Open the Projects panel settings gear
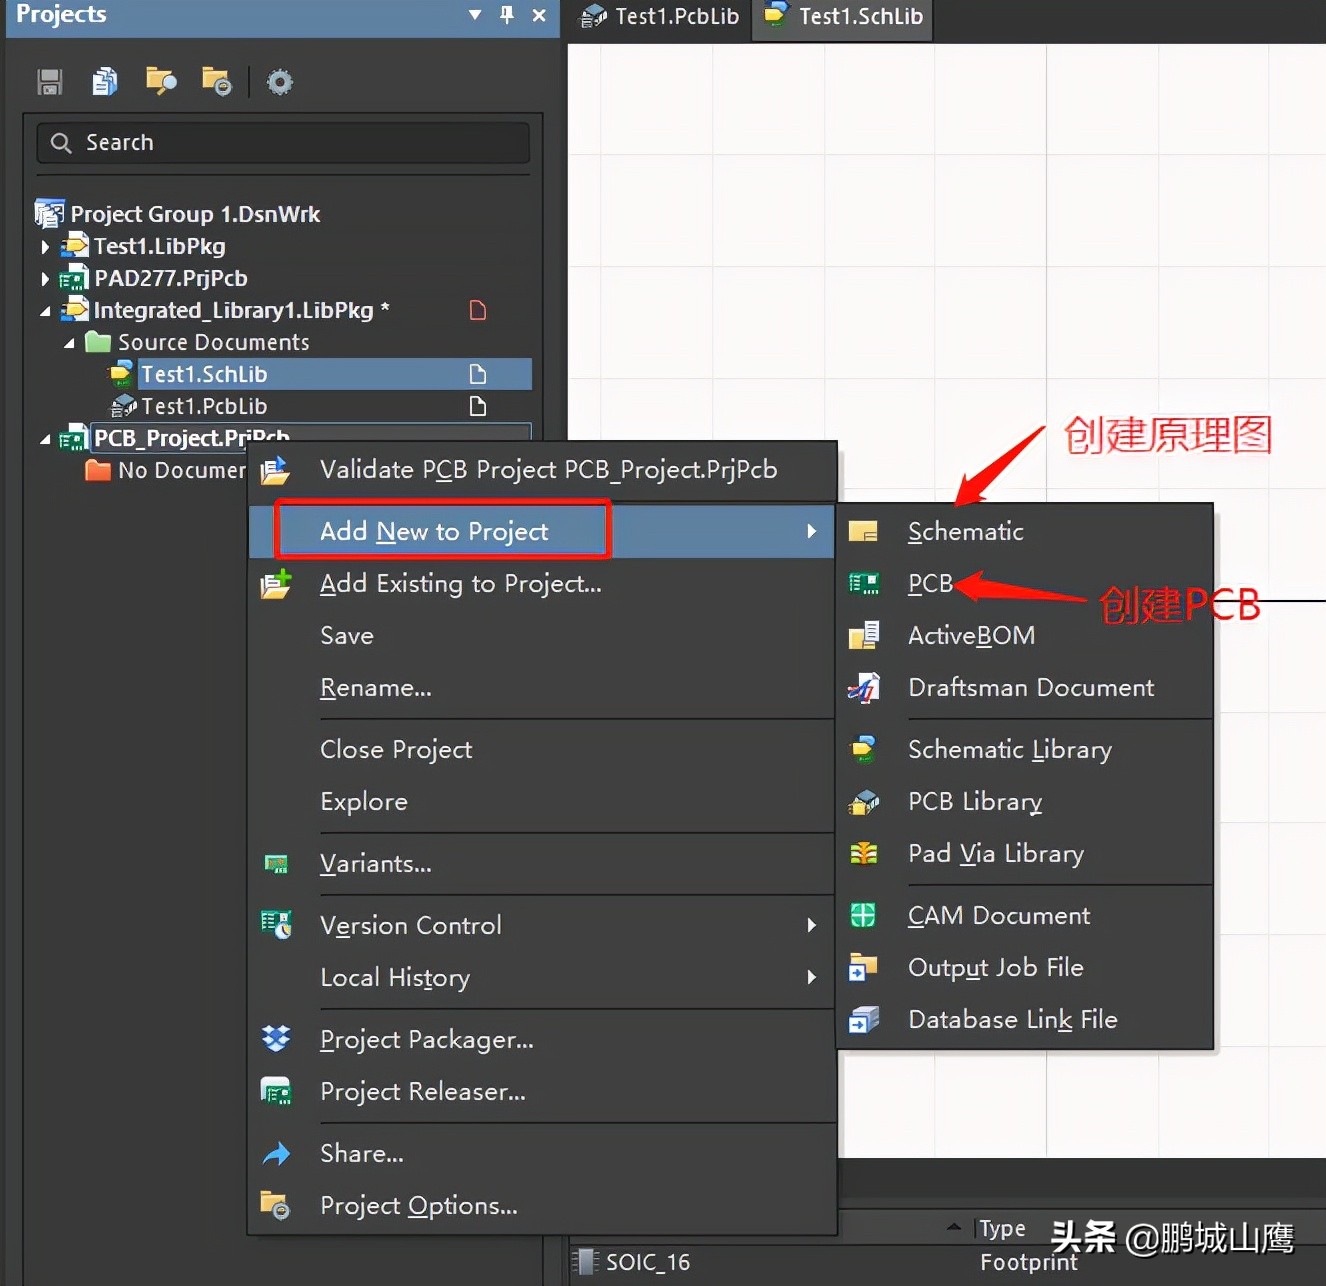Image resolution: width=1326 pixels, height=1286 pixels. 279,81
